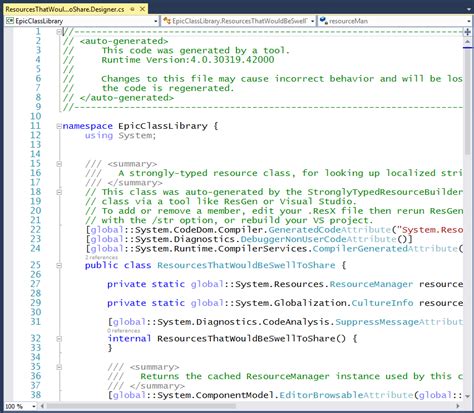This screenshot has width=474, height=413.
Task: Collapse the ResourcesThatWouldBeSwellToShare class at line 25
Action: tap(59, 265)
